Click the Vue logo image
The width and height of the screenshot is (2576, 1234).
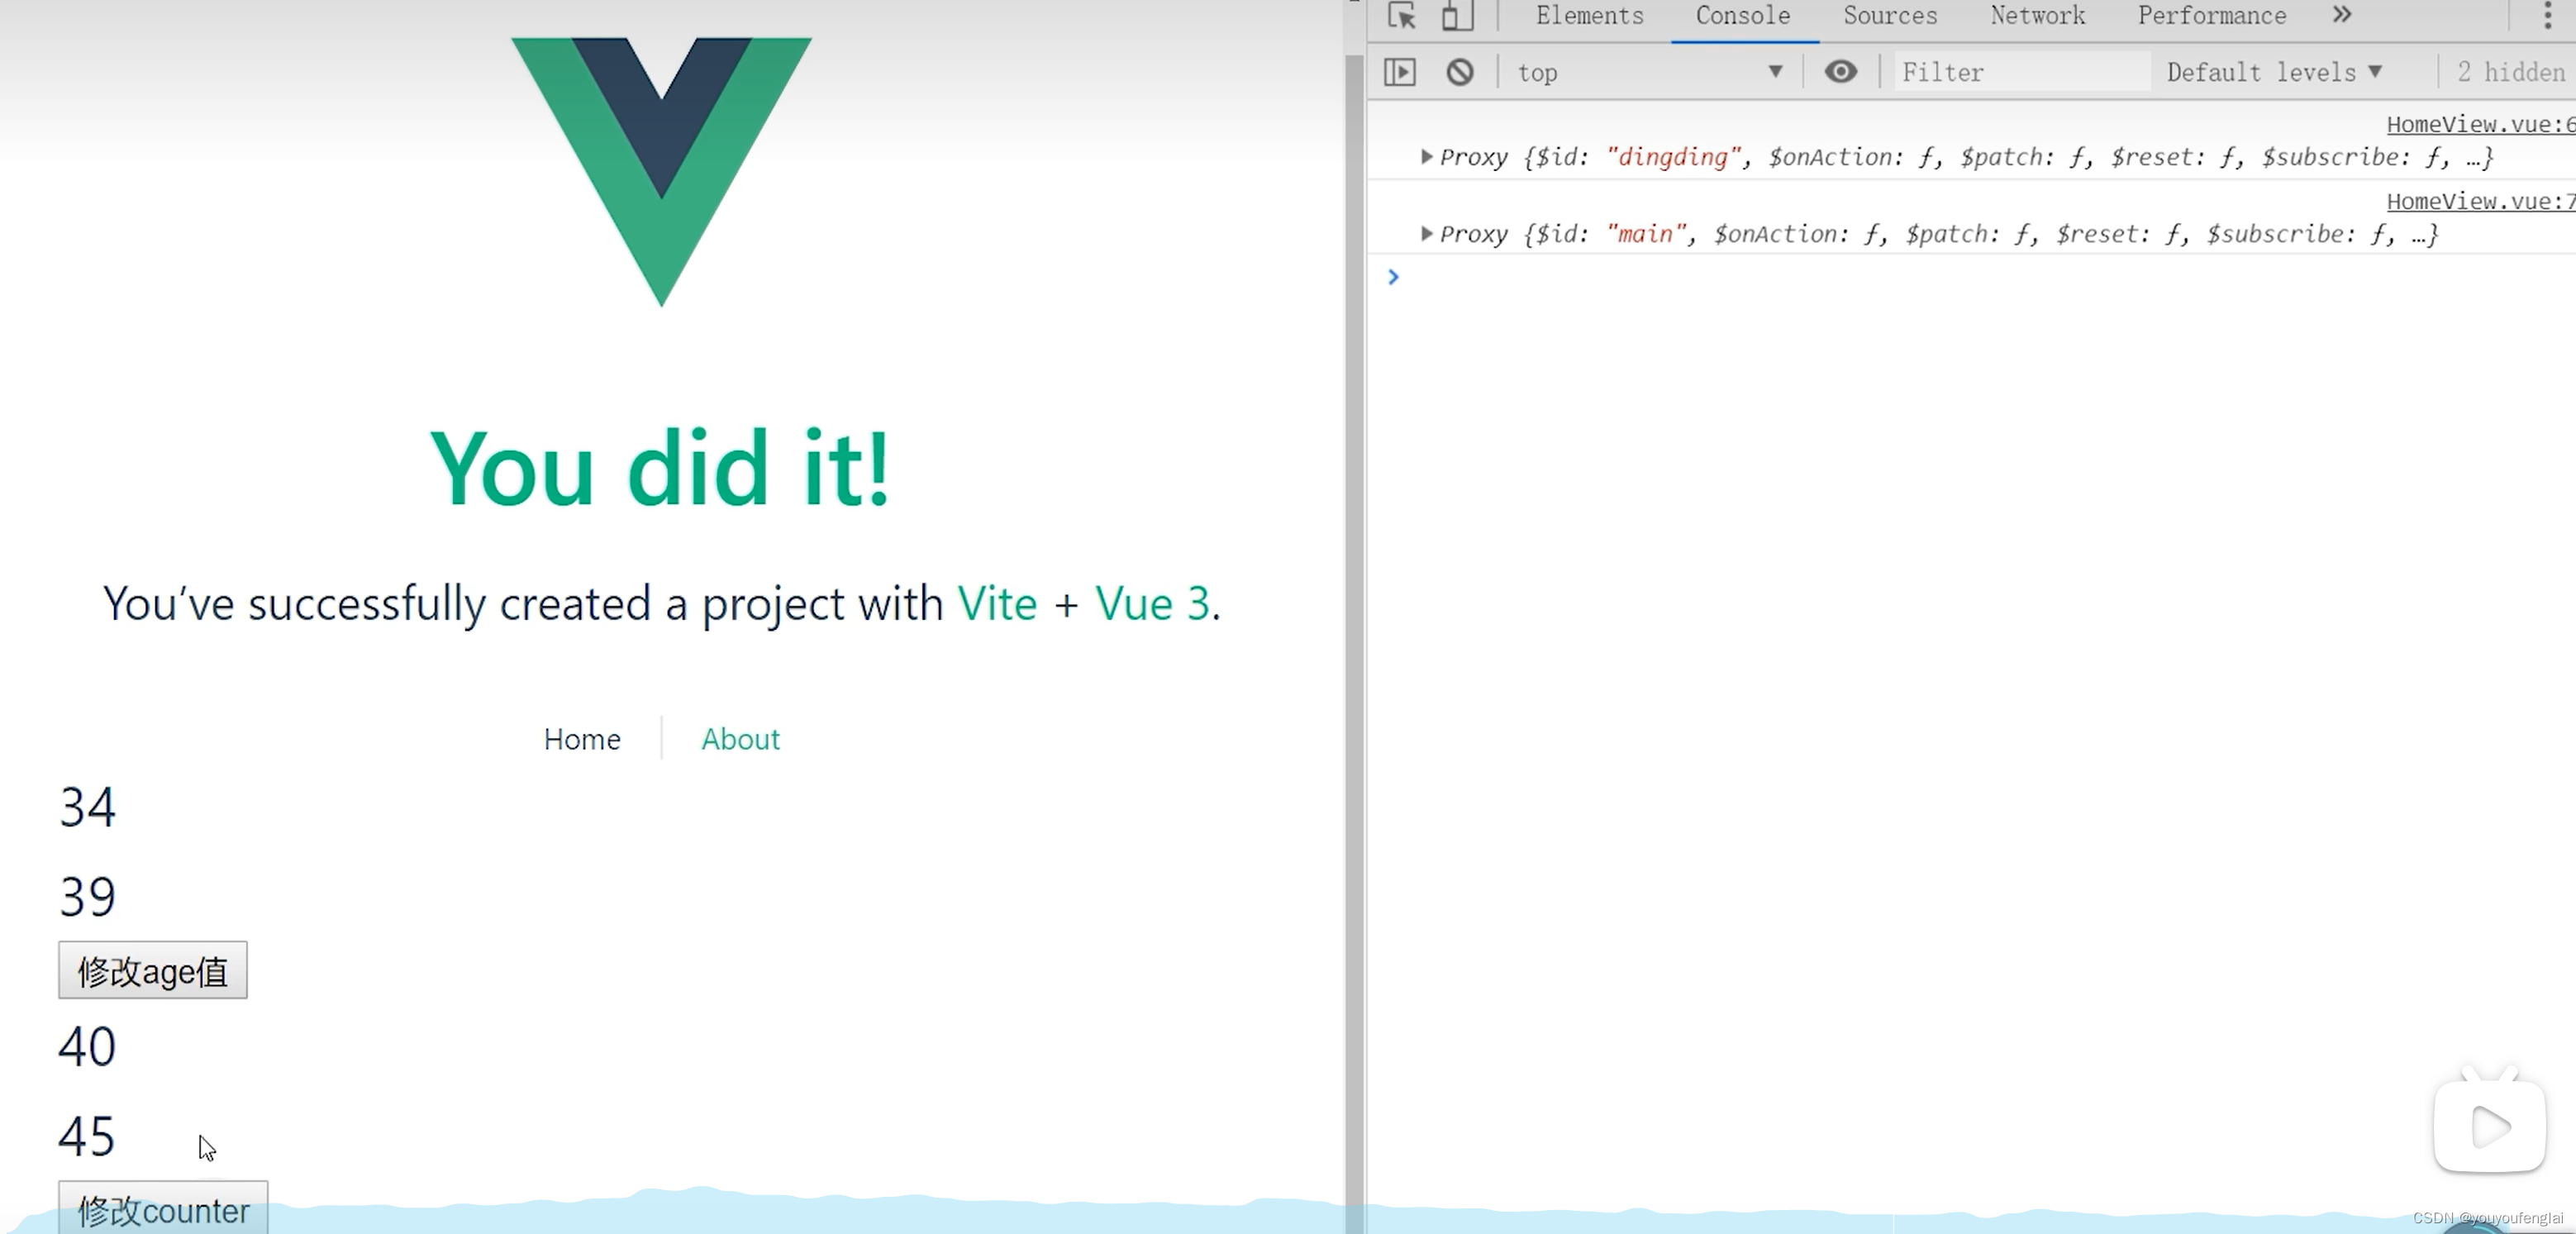point(661,172)
